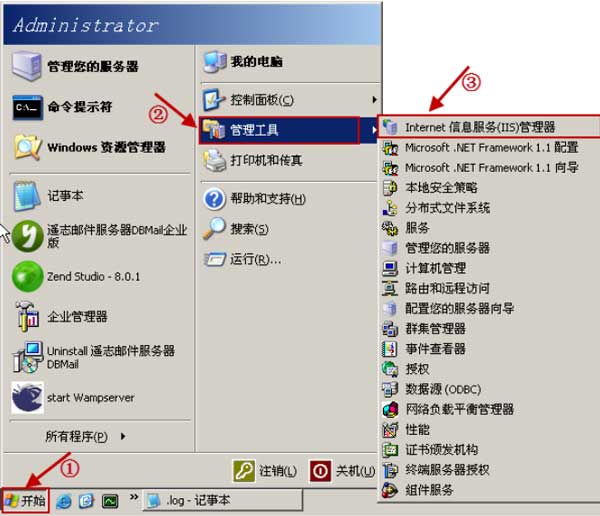Click Internet Explorer icon in quick launch

pyautogui.click(x=64, y=501)
